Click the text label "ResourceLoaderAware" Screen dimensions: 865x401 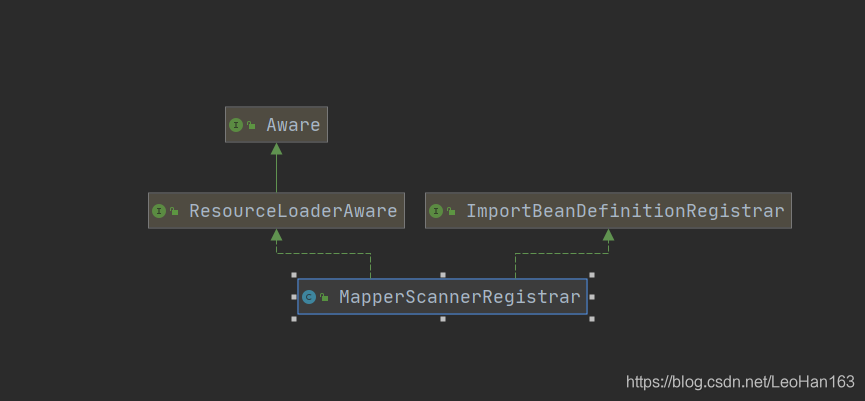point(293,211)
